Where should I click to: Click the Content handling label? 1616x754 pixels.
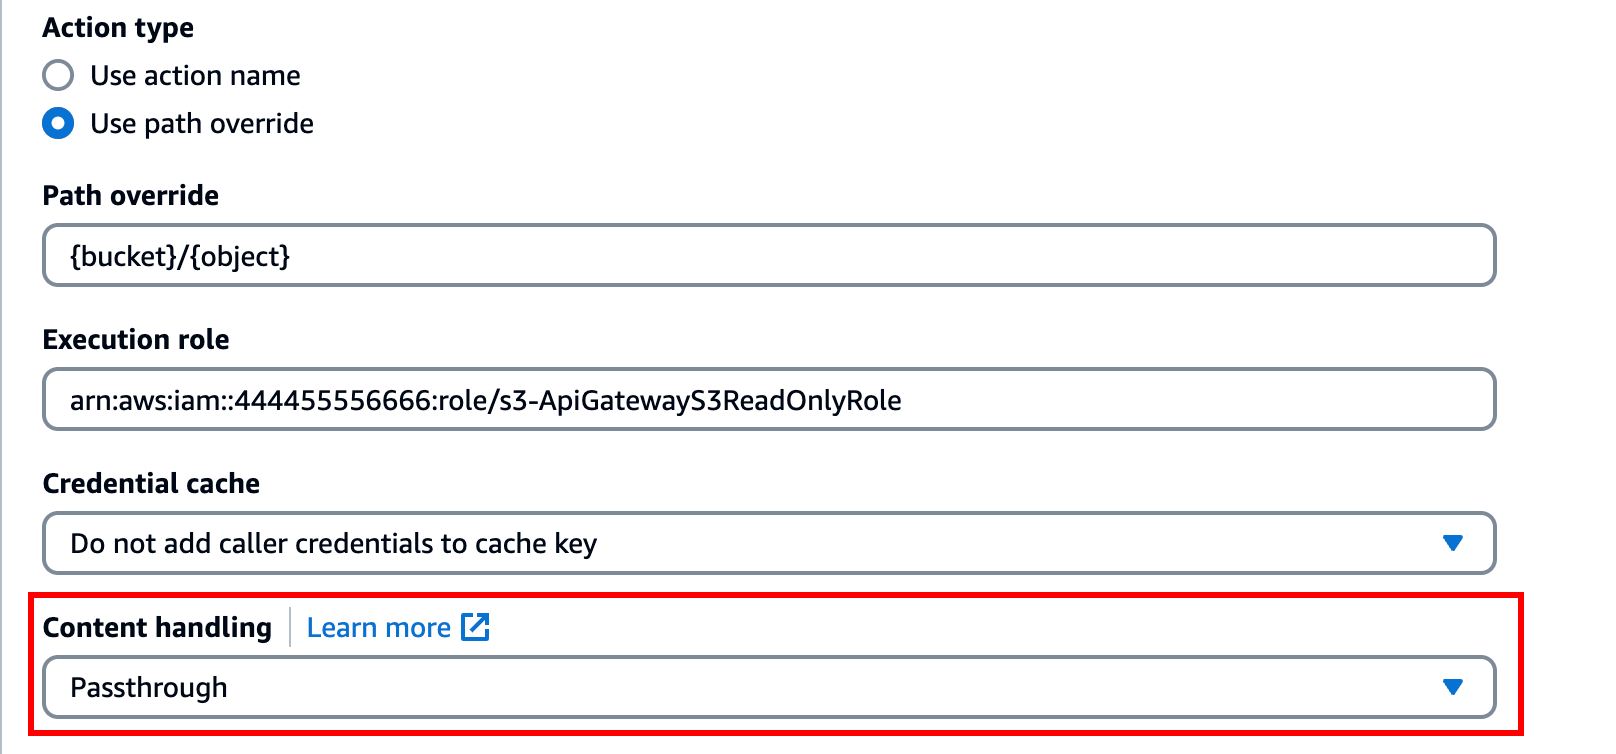(x=157, y=627)
